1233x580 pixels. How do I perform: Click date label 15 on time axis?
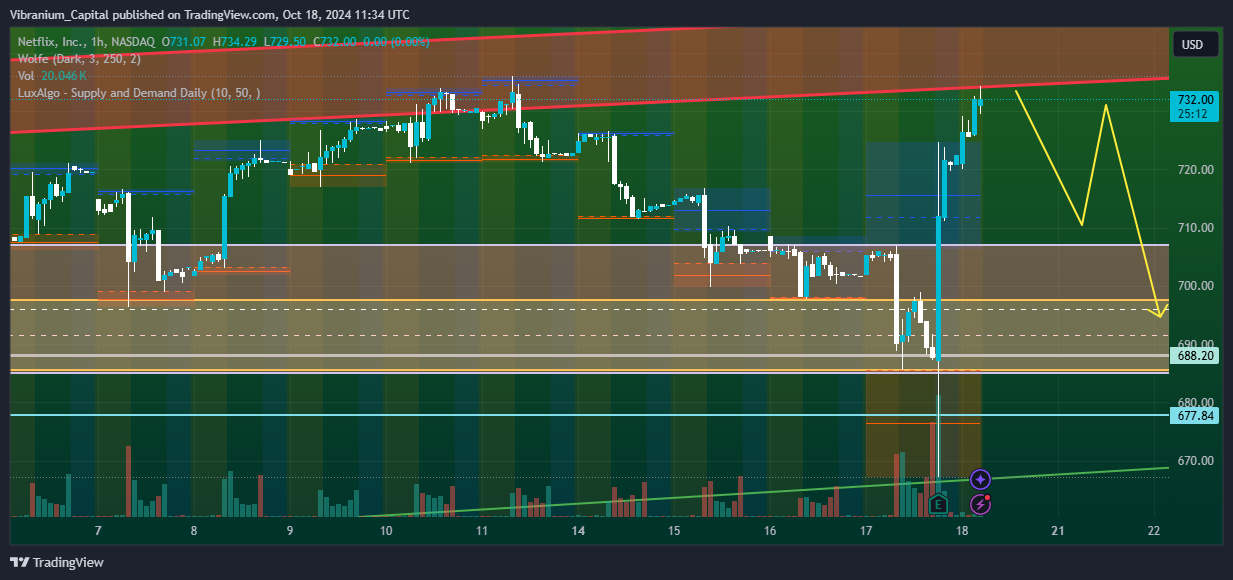pos(674,531)
